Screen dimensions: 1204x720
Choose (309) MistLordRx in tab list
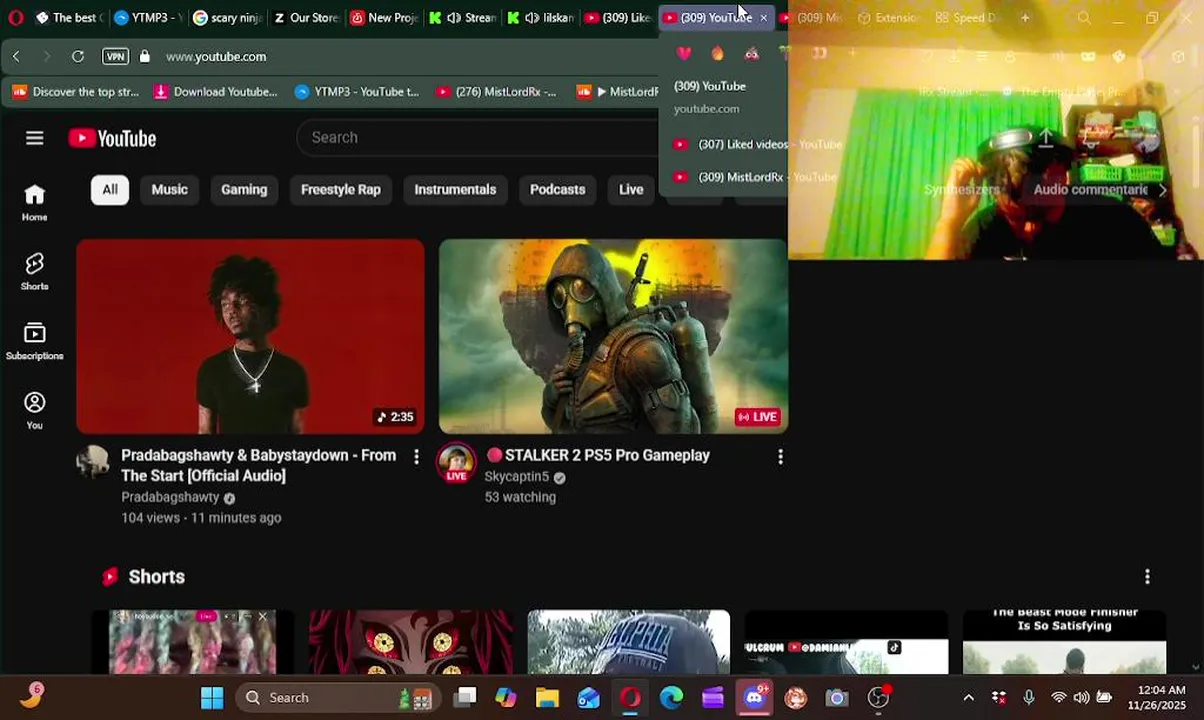[755, 177]
